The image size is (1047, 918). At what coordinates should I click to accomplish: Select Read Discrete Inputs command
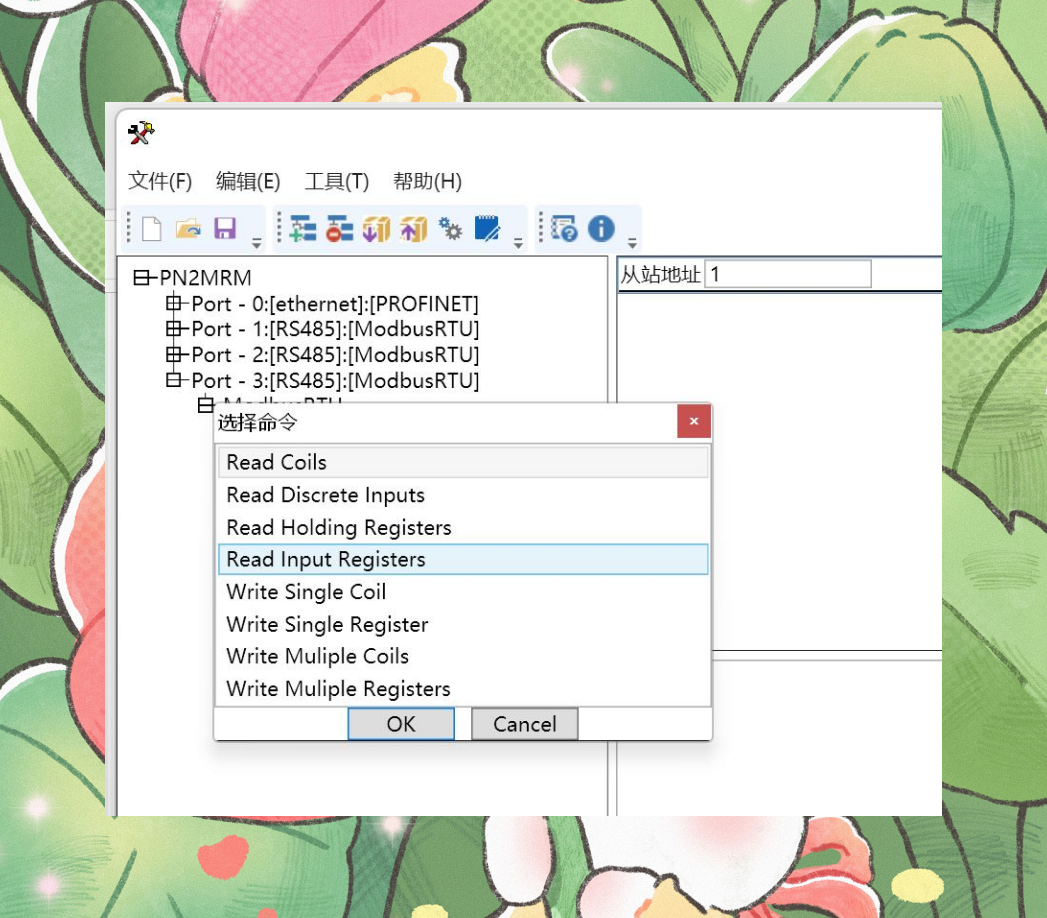tap(463, 495)
